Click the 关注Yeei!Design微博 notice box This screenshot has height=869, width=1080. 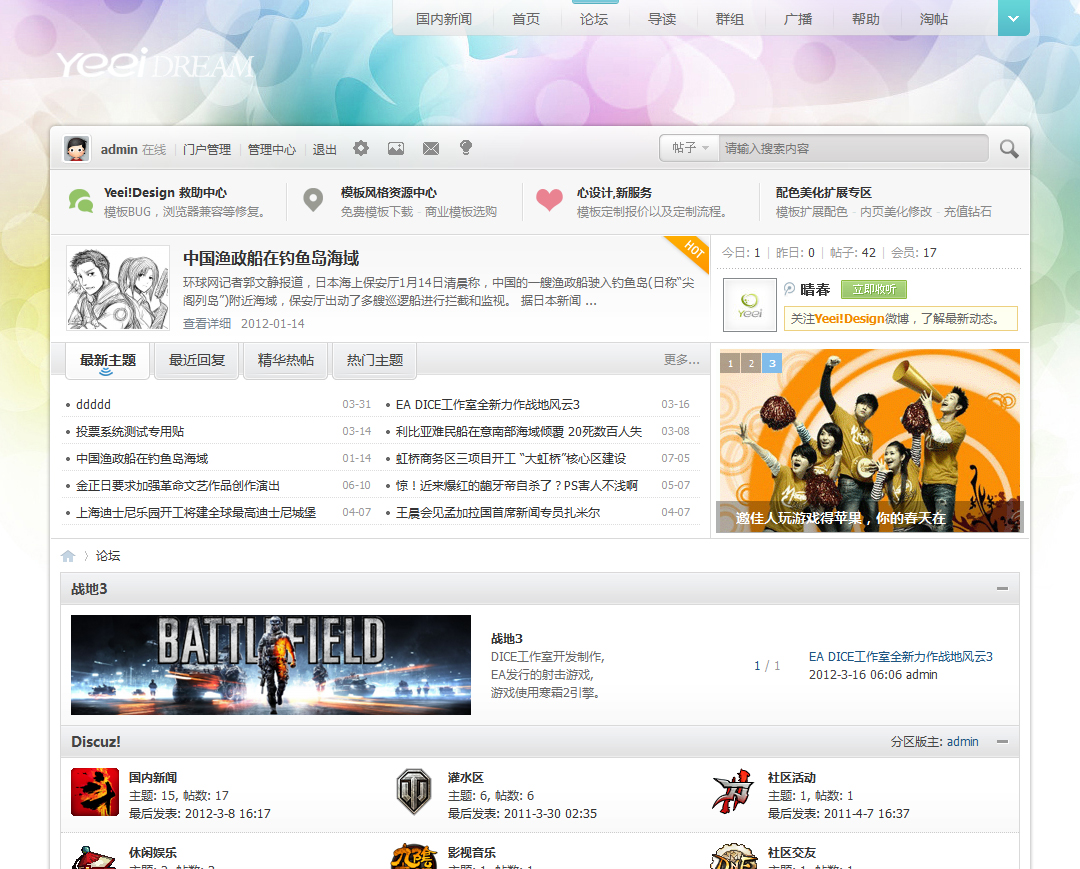pyautogui.click(x=900, y=319)
